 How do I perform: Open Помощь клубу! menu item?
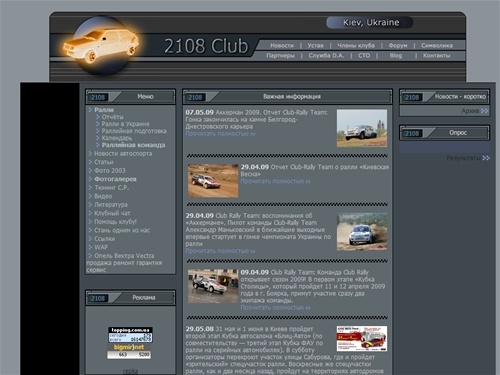tap(115, 222)
